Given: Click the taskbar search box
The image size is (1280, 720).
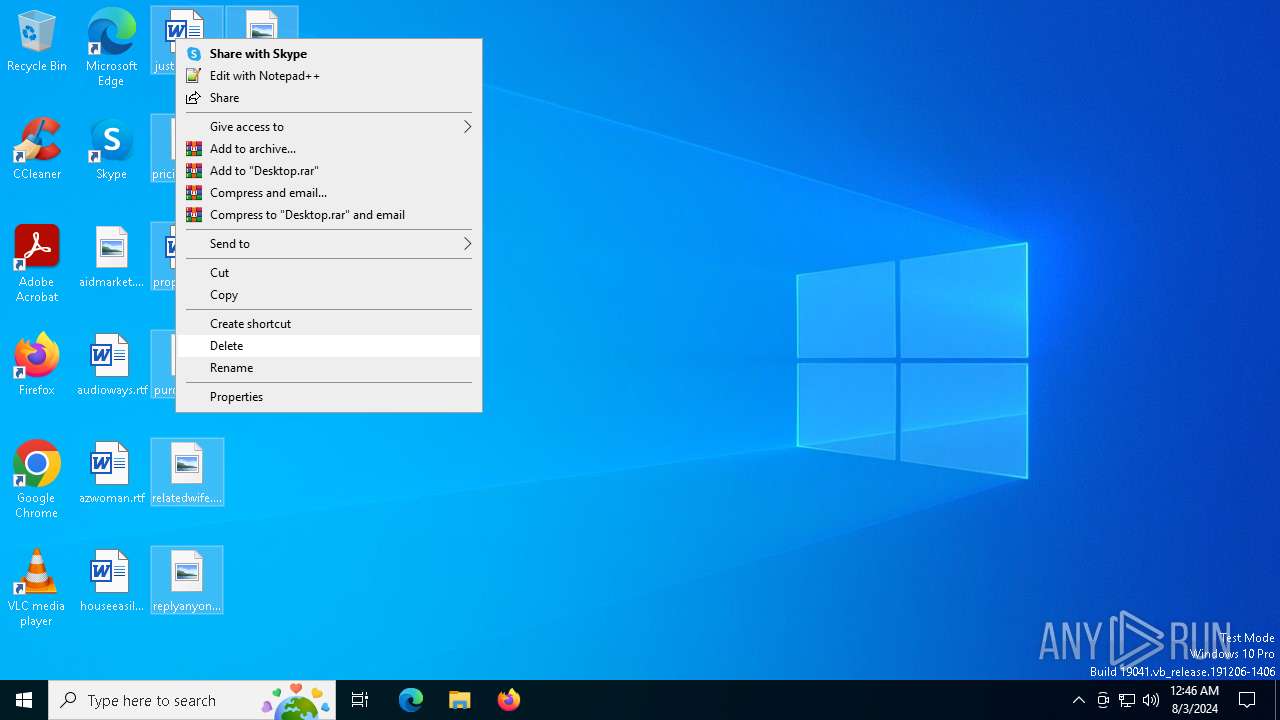Looking at the screenshot, I should pos(192,700).
